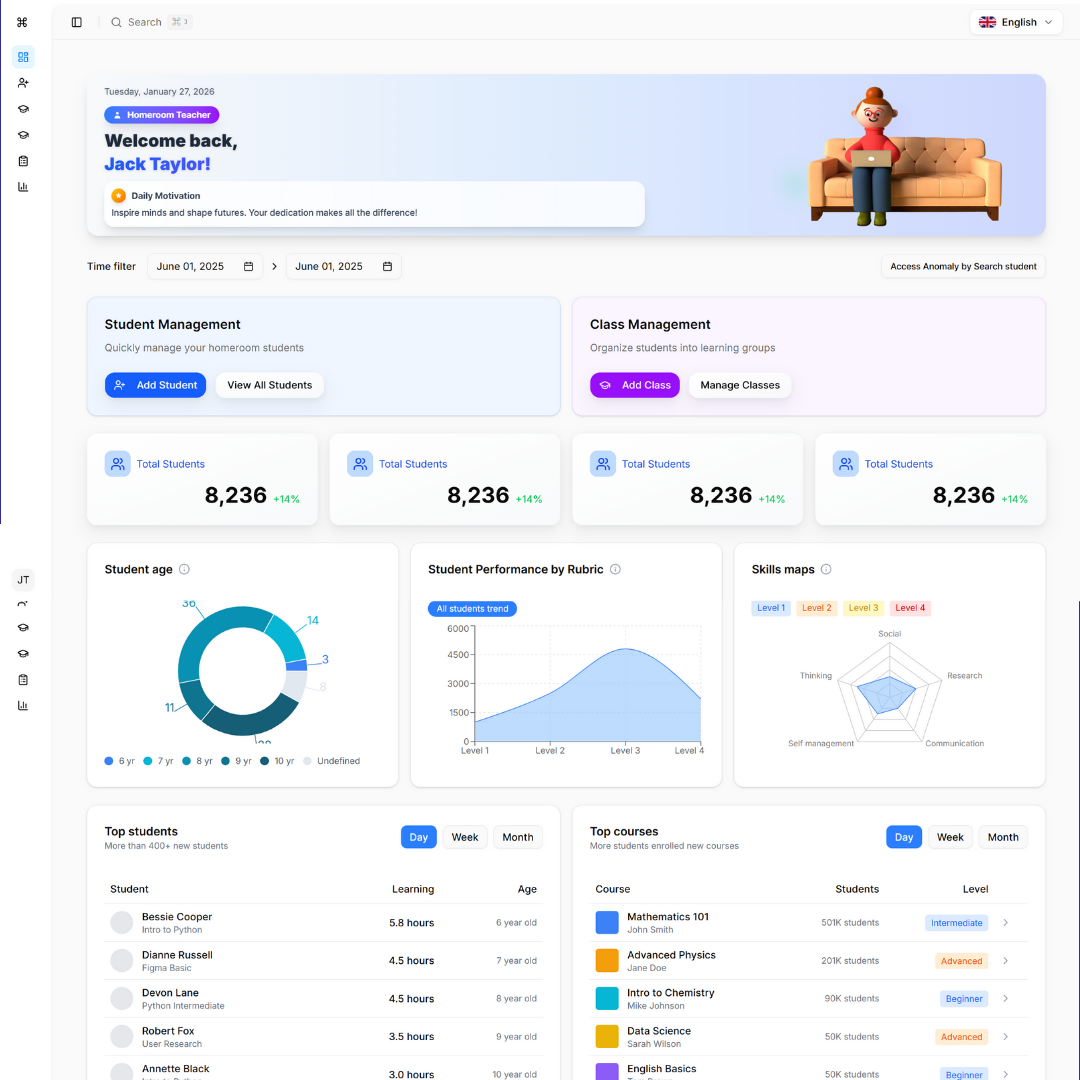Toggle the sidebar panel icon beside Search

77,22
